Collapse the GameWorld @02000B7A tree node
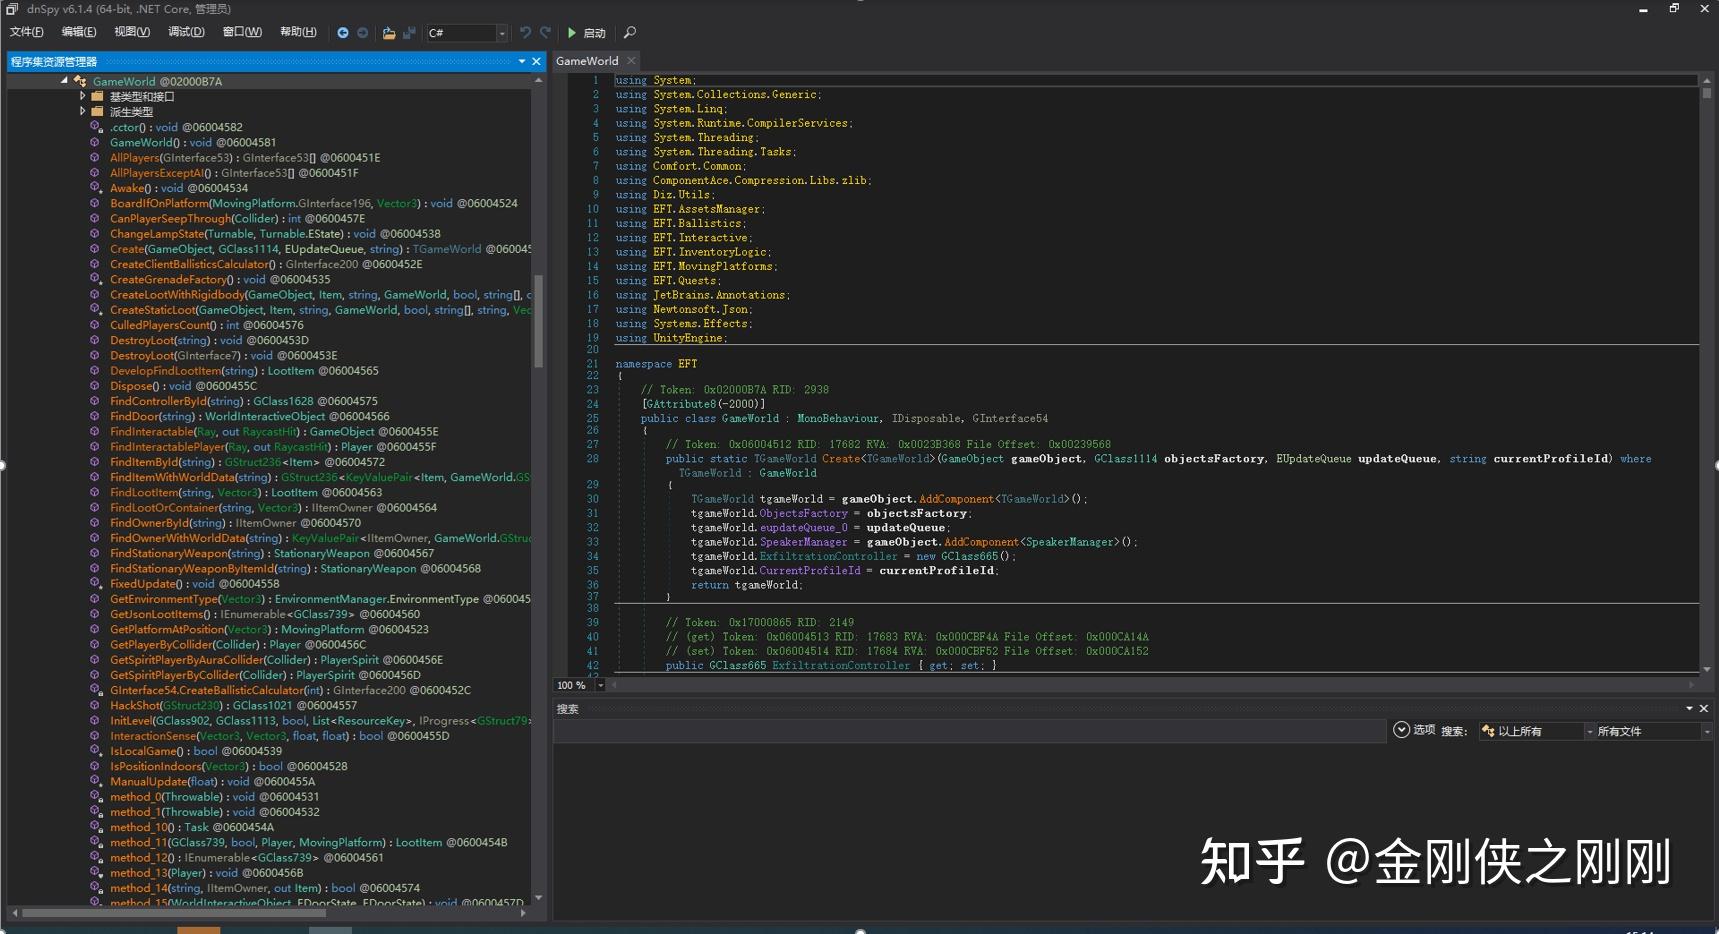The width and height of the screenshot is (1719, 934). coord(65,81)
